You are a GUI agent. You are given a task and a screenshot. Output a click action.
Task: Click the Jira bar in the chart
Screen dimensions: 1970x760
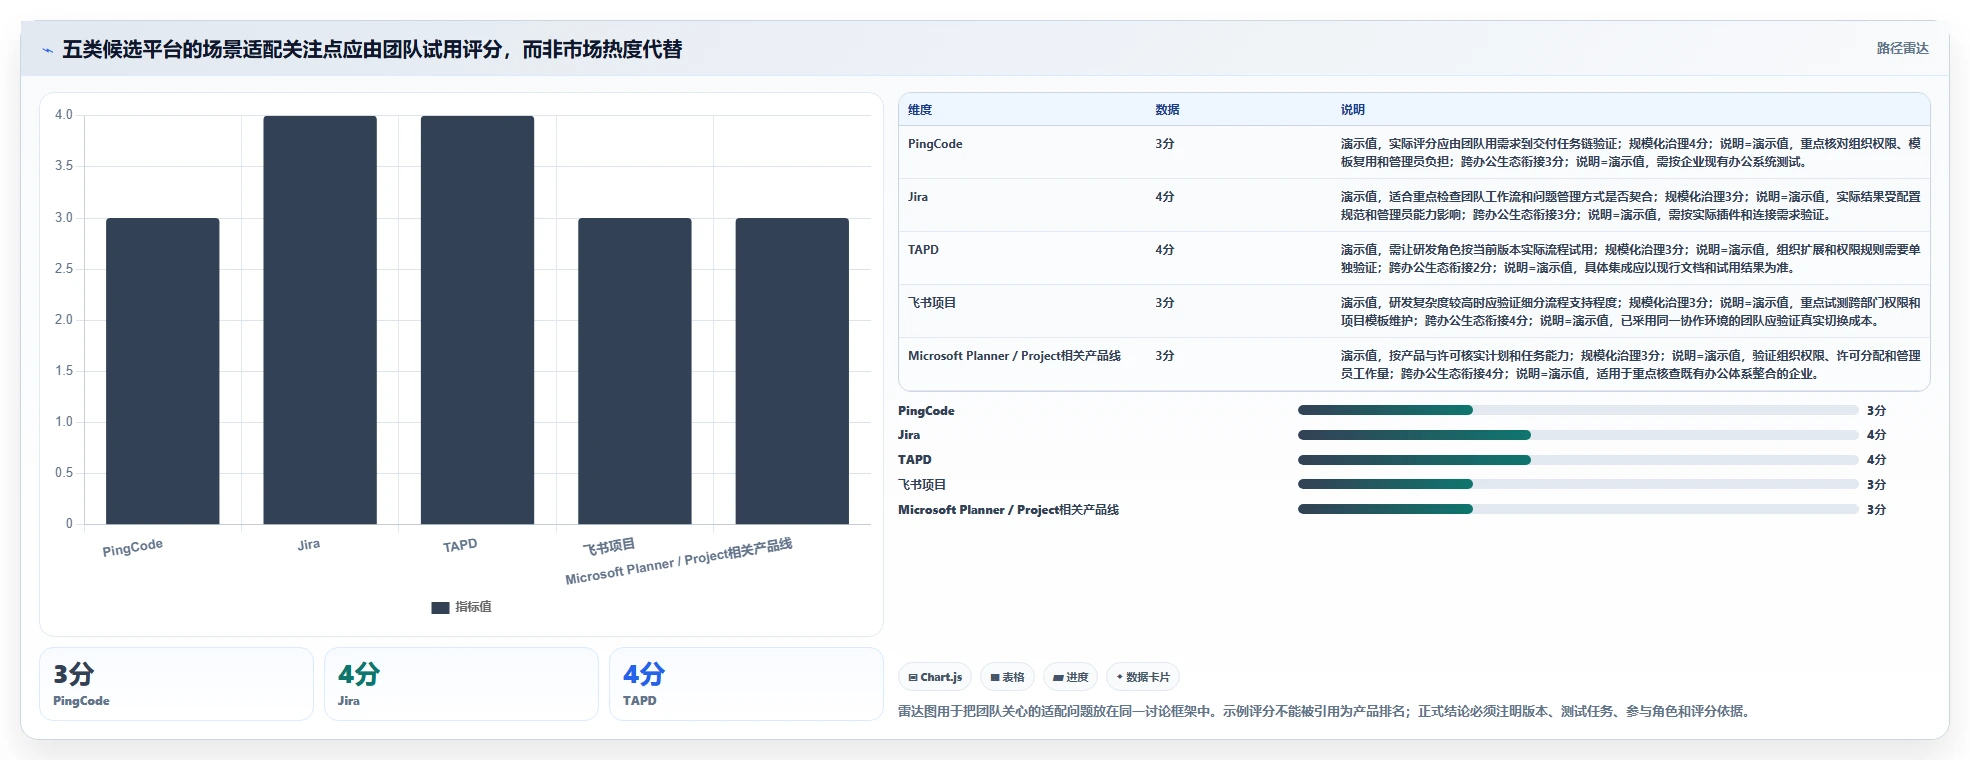tap(320, 320)
